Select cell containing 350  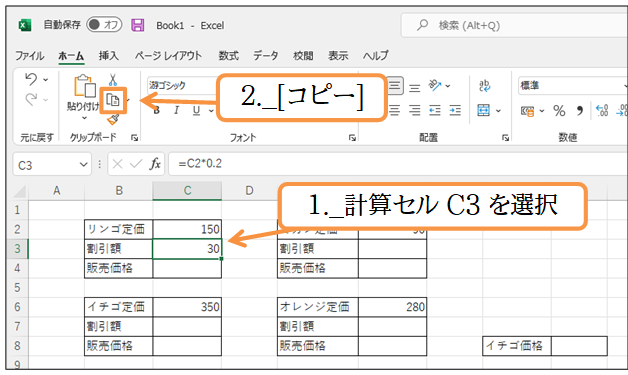[187, 307]
